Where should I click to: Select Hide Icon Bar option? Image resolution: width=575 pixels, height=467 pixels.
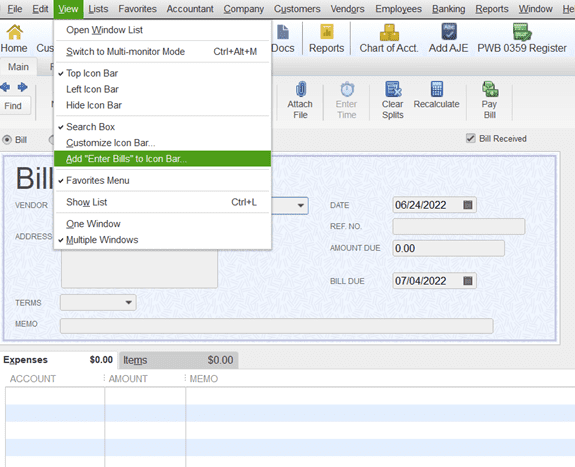click(162, 105)
